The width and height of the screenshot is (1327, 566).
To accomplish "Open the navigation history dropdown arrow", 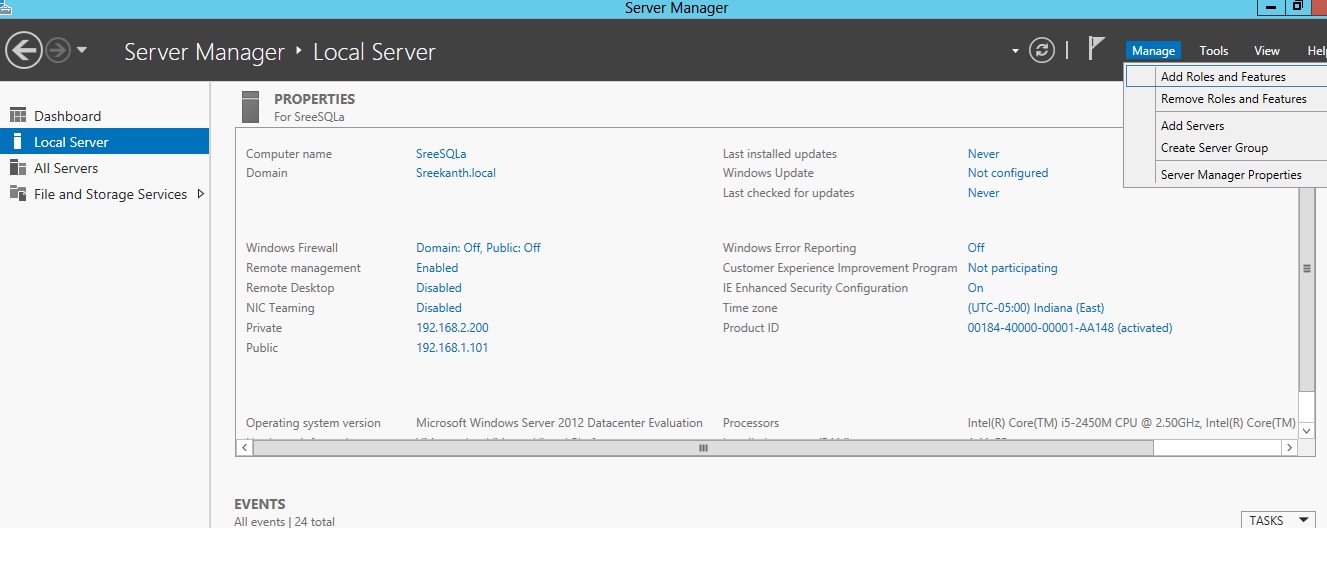I will click(82, 50).
